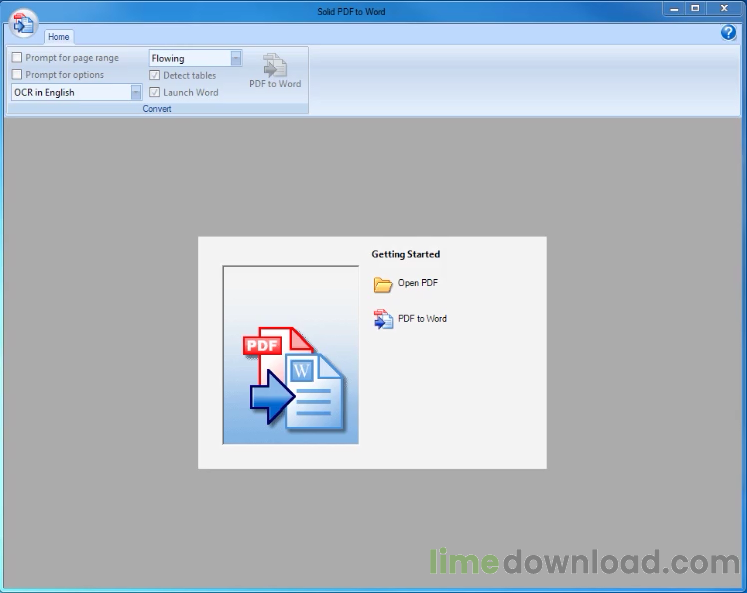Click the blue Help question mark icon

point(728,32)
